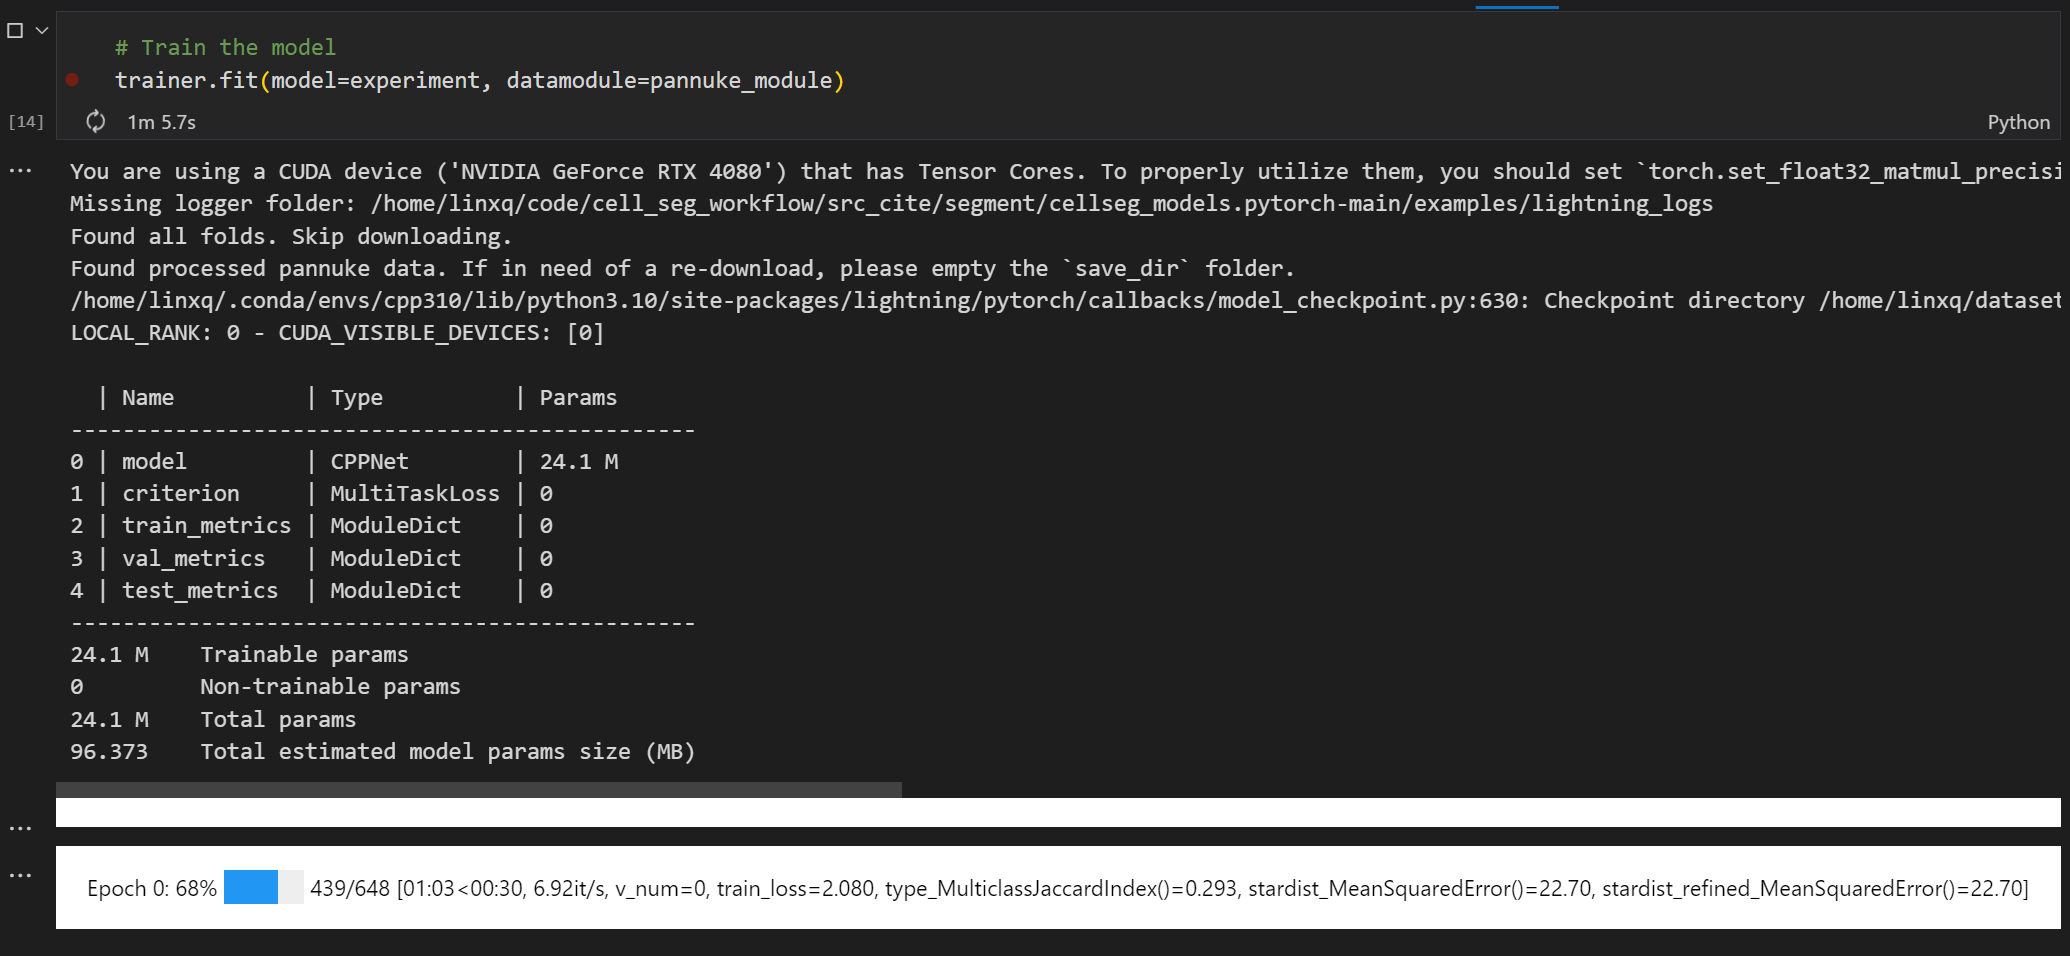
Task: Click the 'LOCAL_RANK: 0 - CUDA_VISIBLE_DEVICES' line
Action: pyautogui.click(x=337, y=332)
